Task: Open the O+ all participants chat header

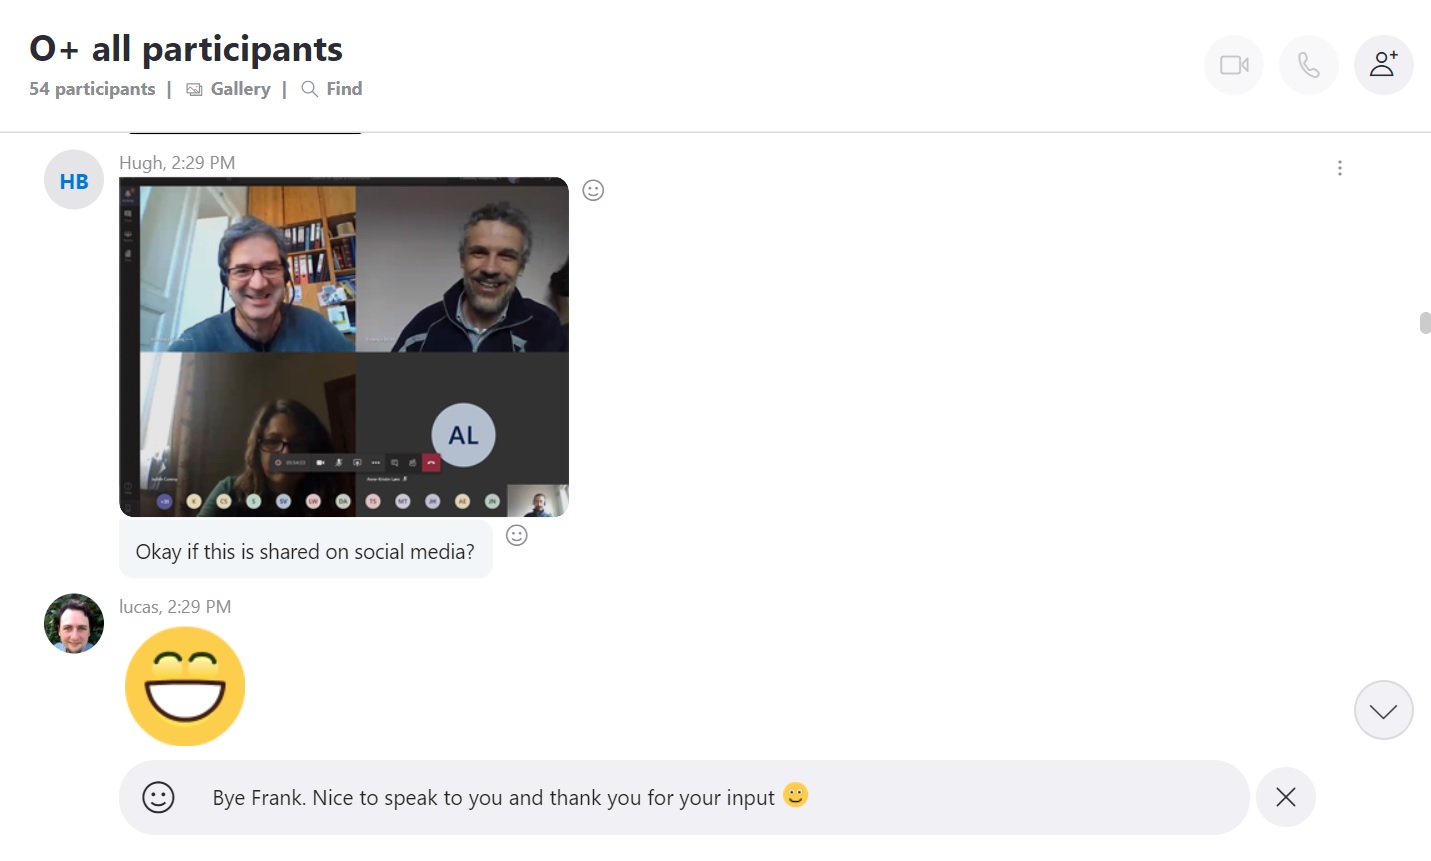Action: [x=186, y=48]
